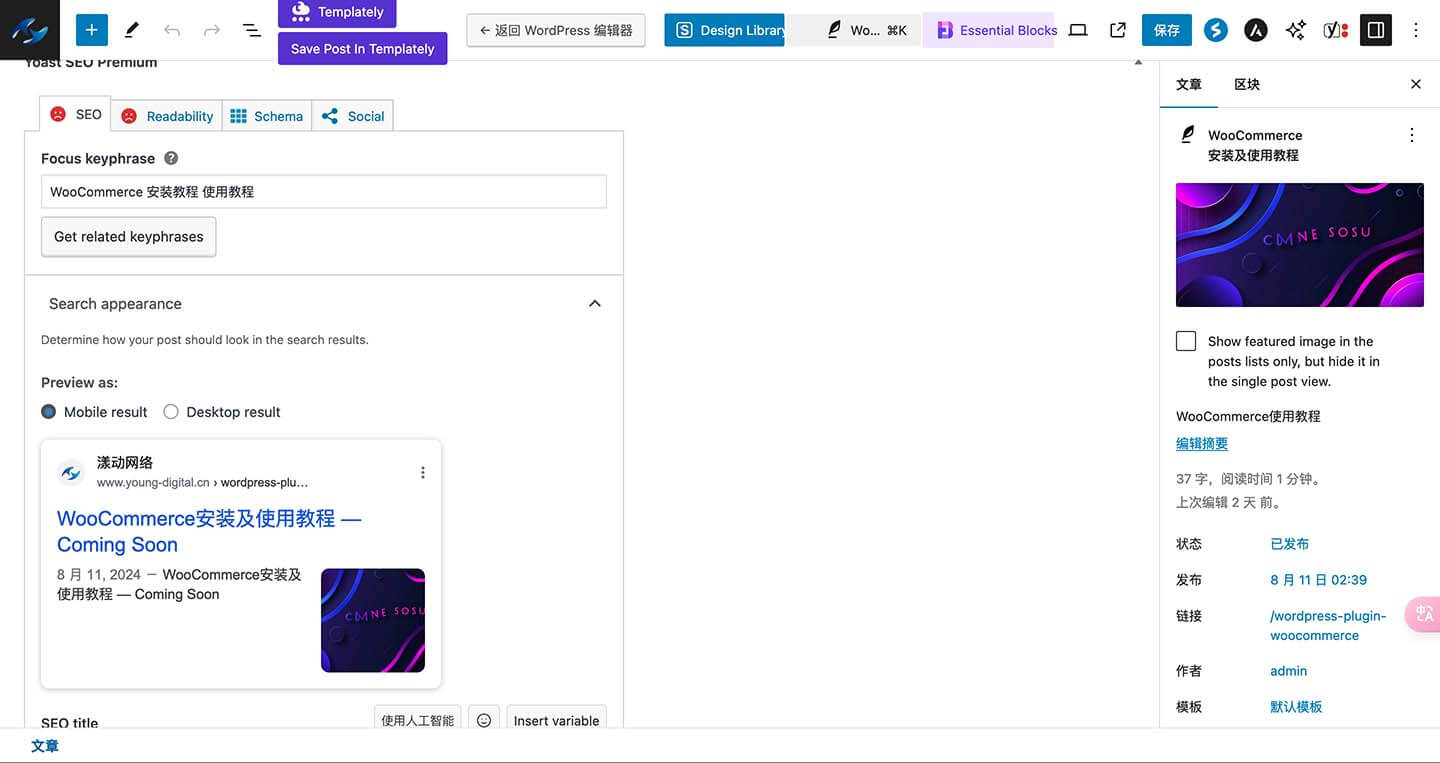1440x763 pixels.
Task: Open the Astra settings icon
Action: 1256,30
